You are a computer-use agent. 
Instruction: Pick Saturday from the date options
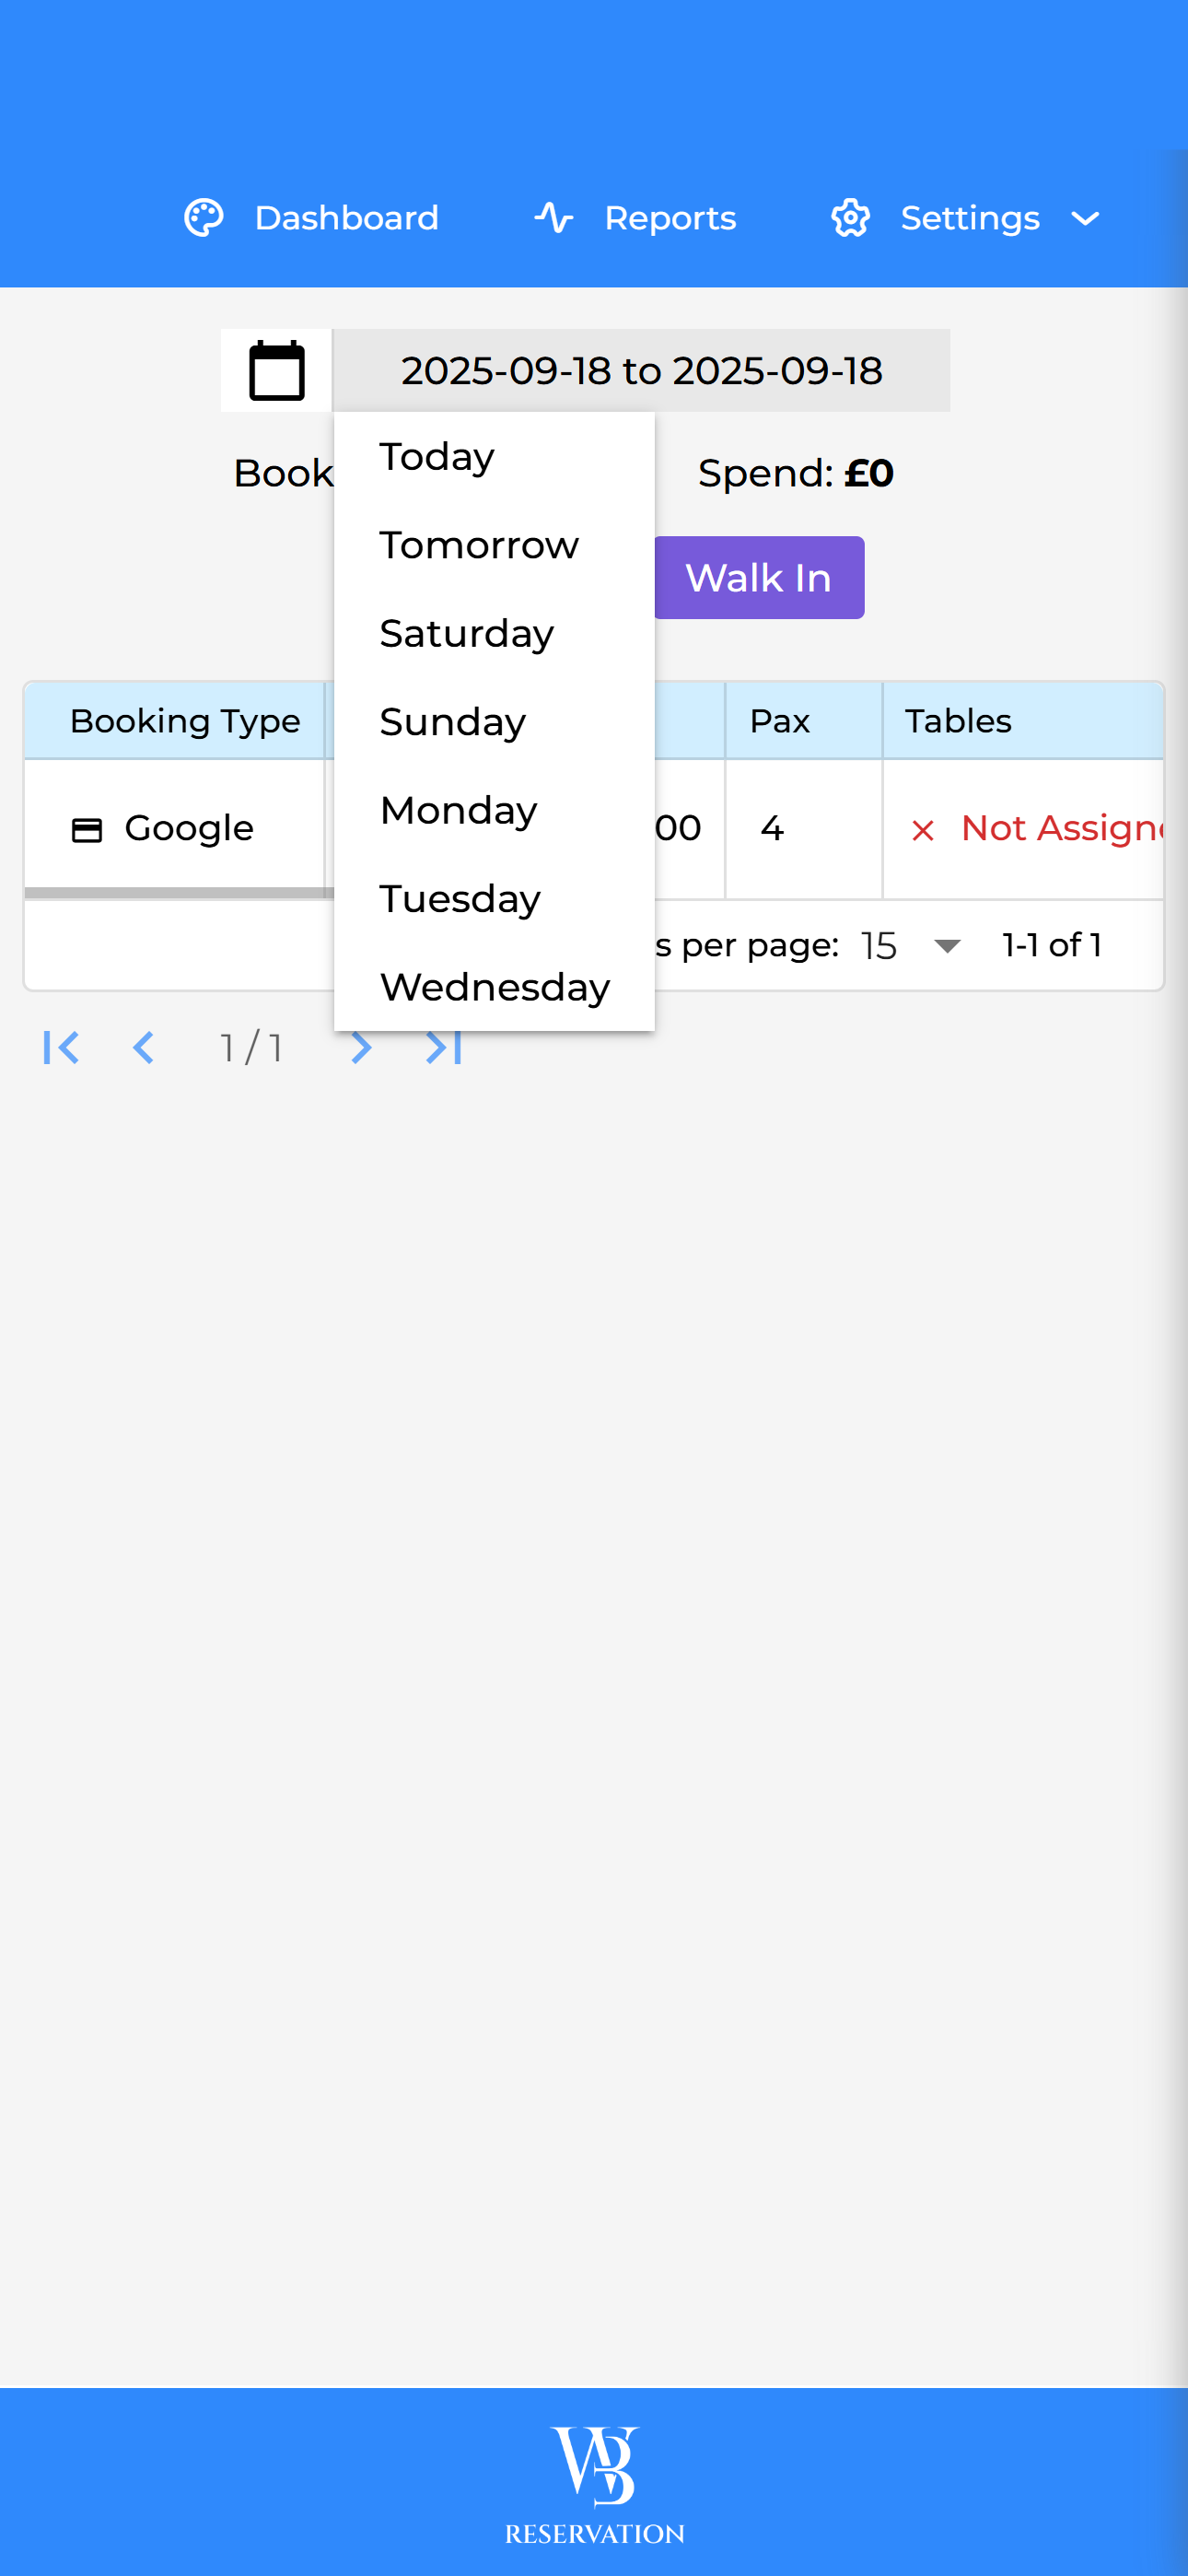tap(466, 634)
